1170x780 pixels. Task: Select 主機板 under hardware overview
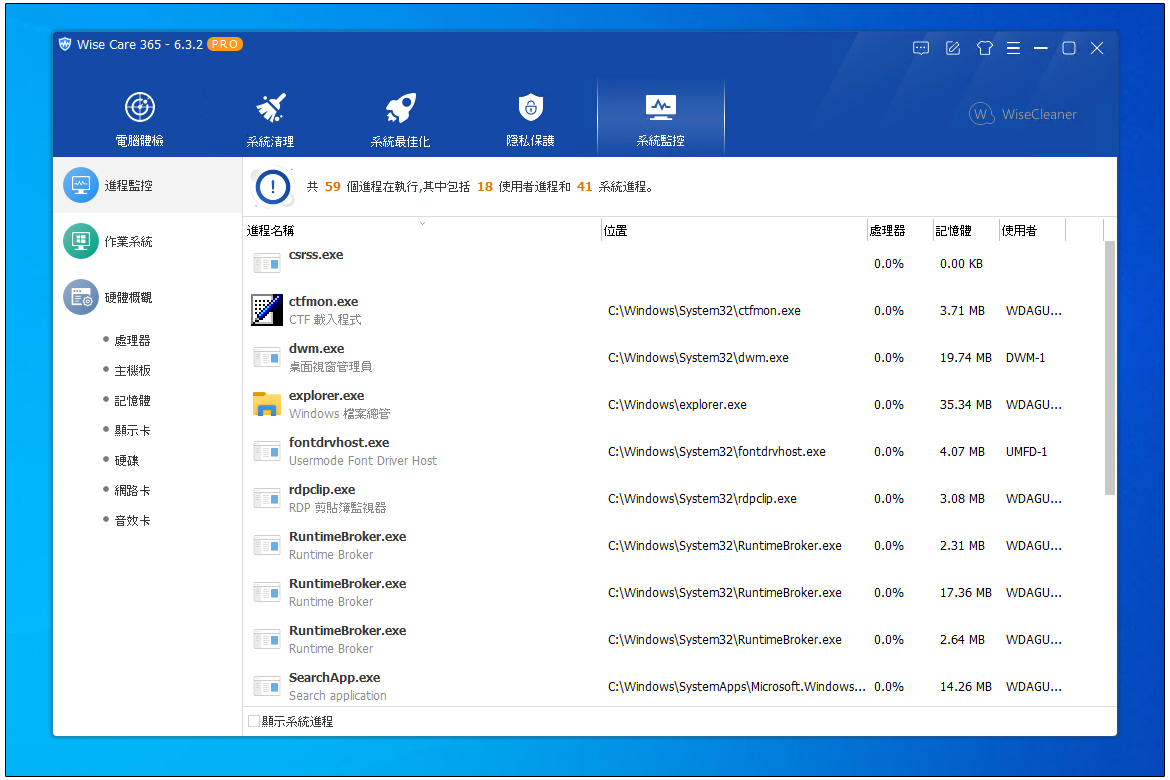132,370
